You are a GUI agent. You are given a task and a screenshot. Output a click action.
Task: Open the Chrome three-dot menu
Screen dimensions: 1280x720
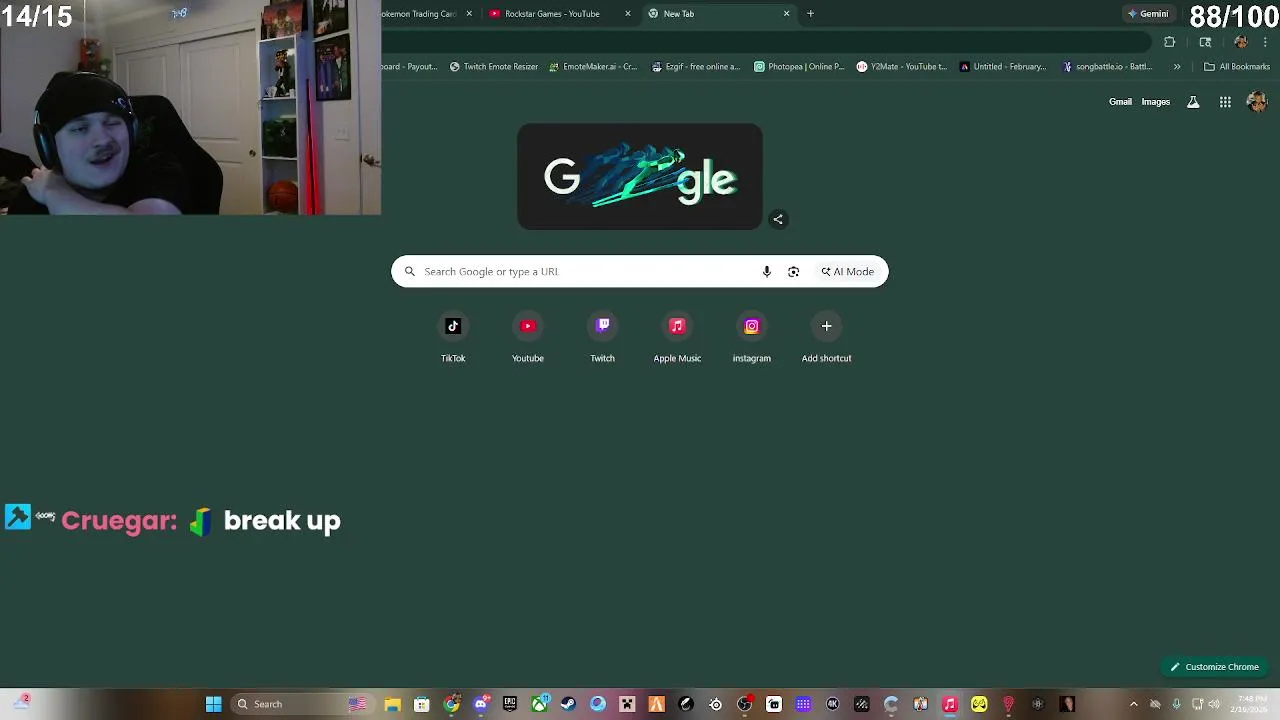[1266, 42]
